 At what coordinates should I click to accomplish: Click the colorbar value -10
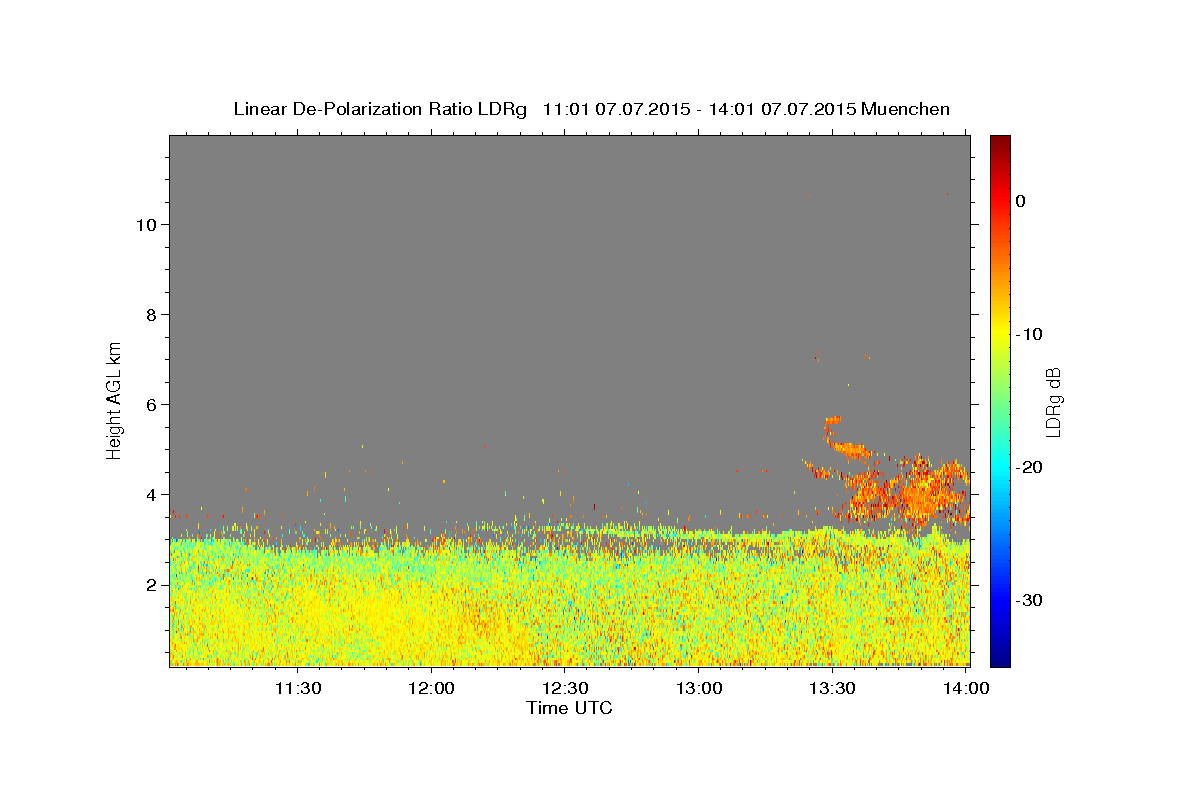click(x=1029, y=334)
